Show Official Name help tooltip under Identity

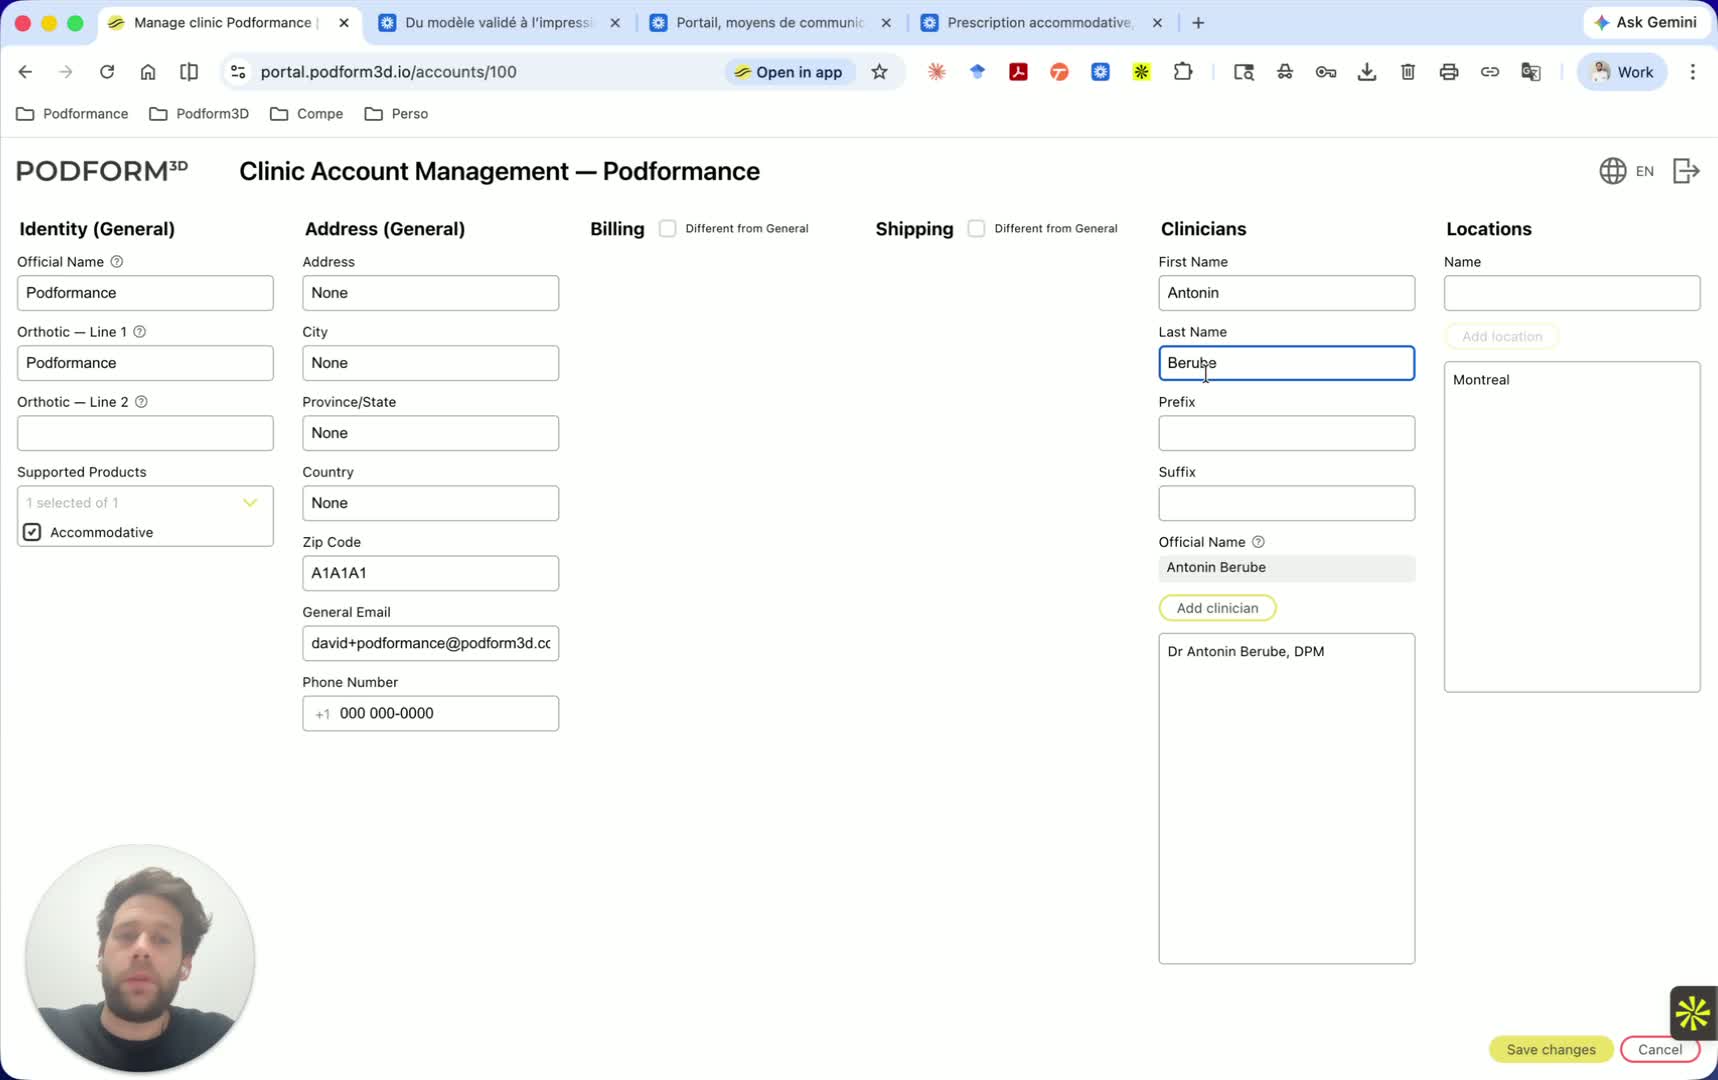(x=117, y=262)
